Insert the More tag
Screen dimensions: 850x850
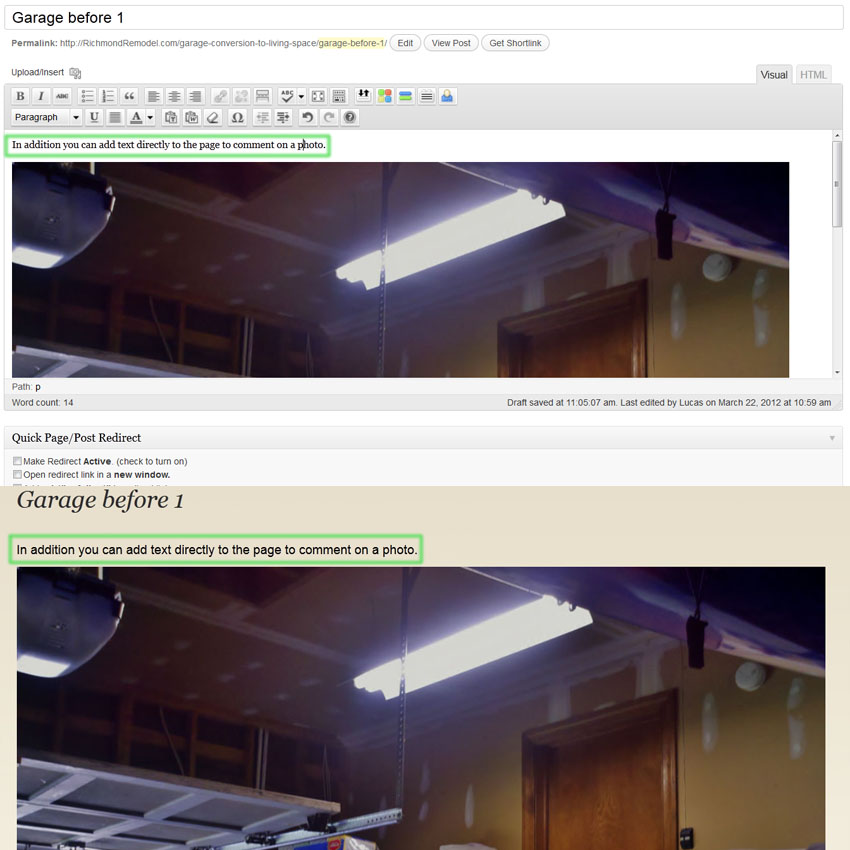pyautogui.click(x=262, y=95)
